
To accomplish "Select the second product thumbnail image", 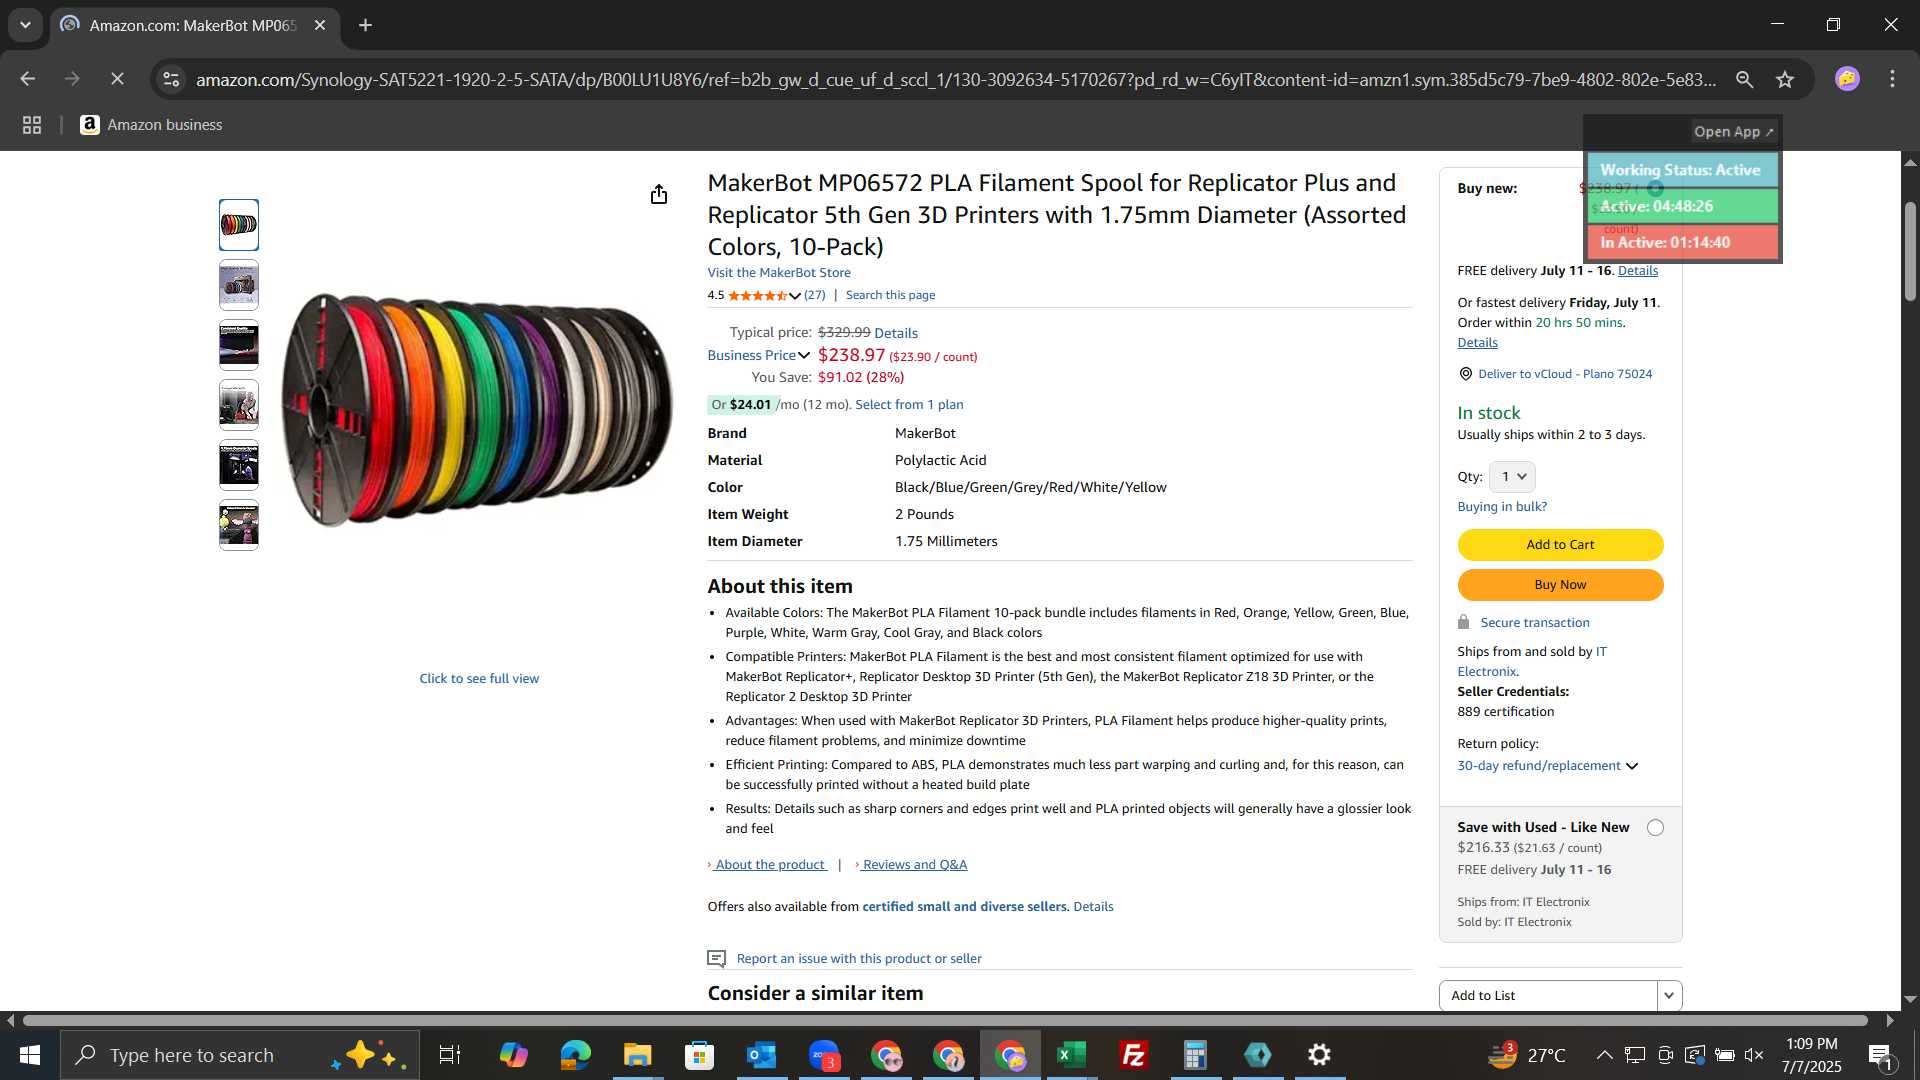I will (x=239, y=285).
